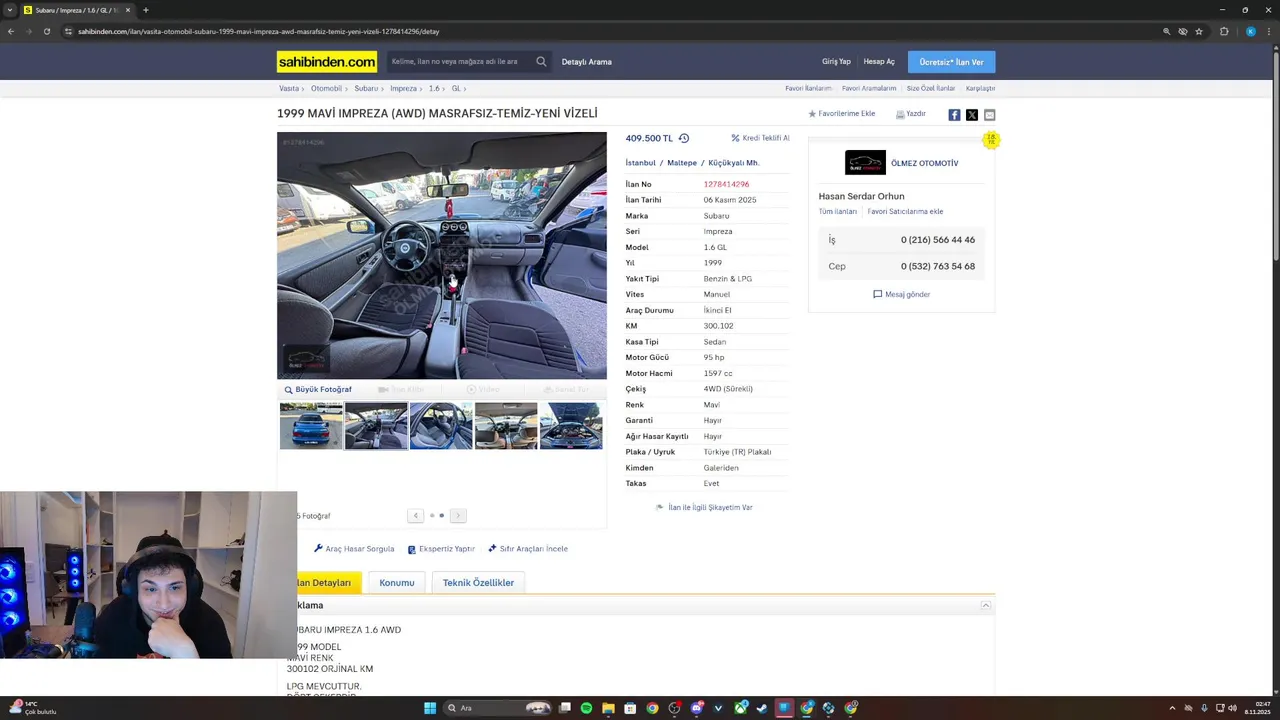Open the browser profile avatar
This screenshot has height=720, width=1280.
[1250, 31]
